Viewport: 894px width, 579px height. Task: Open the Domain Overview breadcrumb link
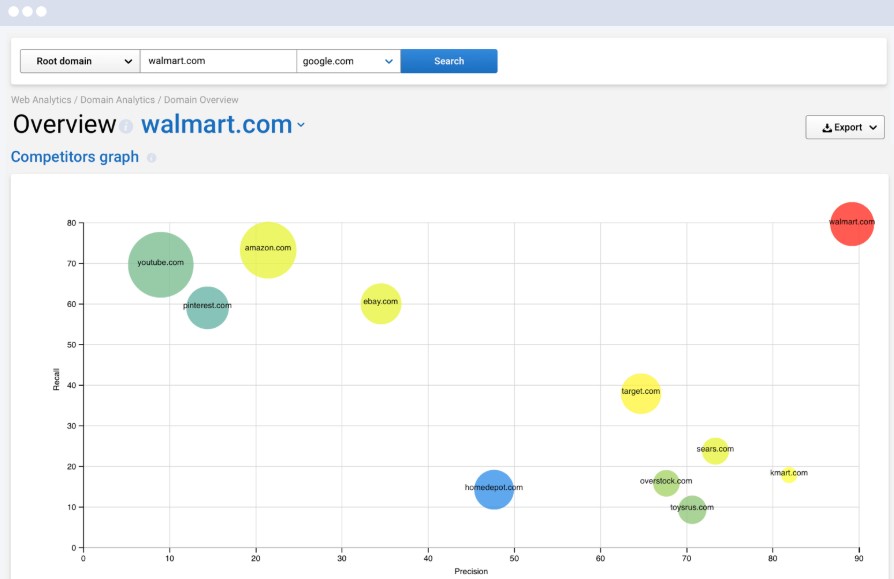(201, 100)
